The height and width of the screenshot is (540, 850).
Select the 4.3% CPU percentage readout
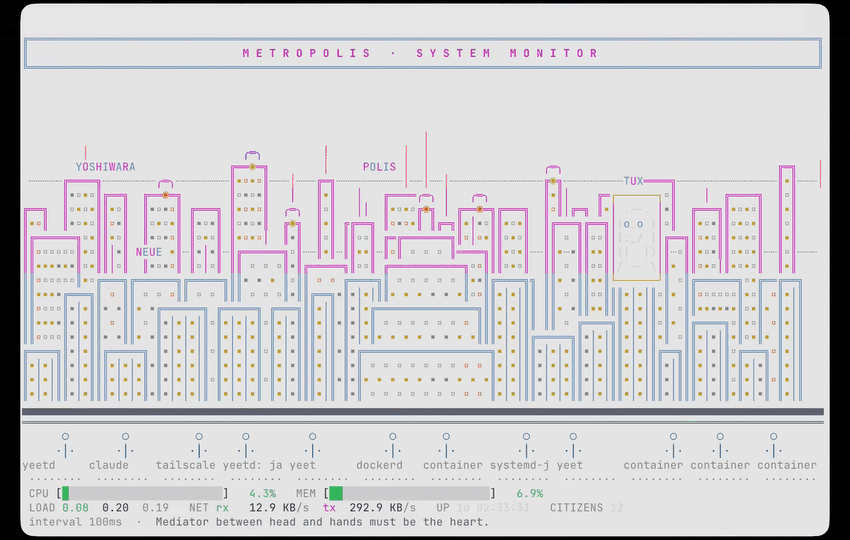point(262,493)
